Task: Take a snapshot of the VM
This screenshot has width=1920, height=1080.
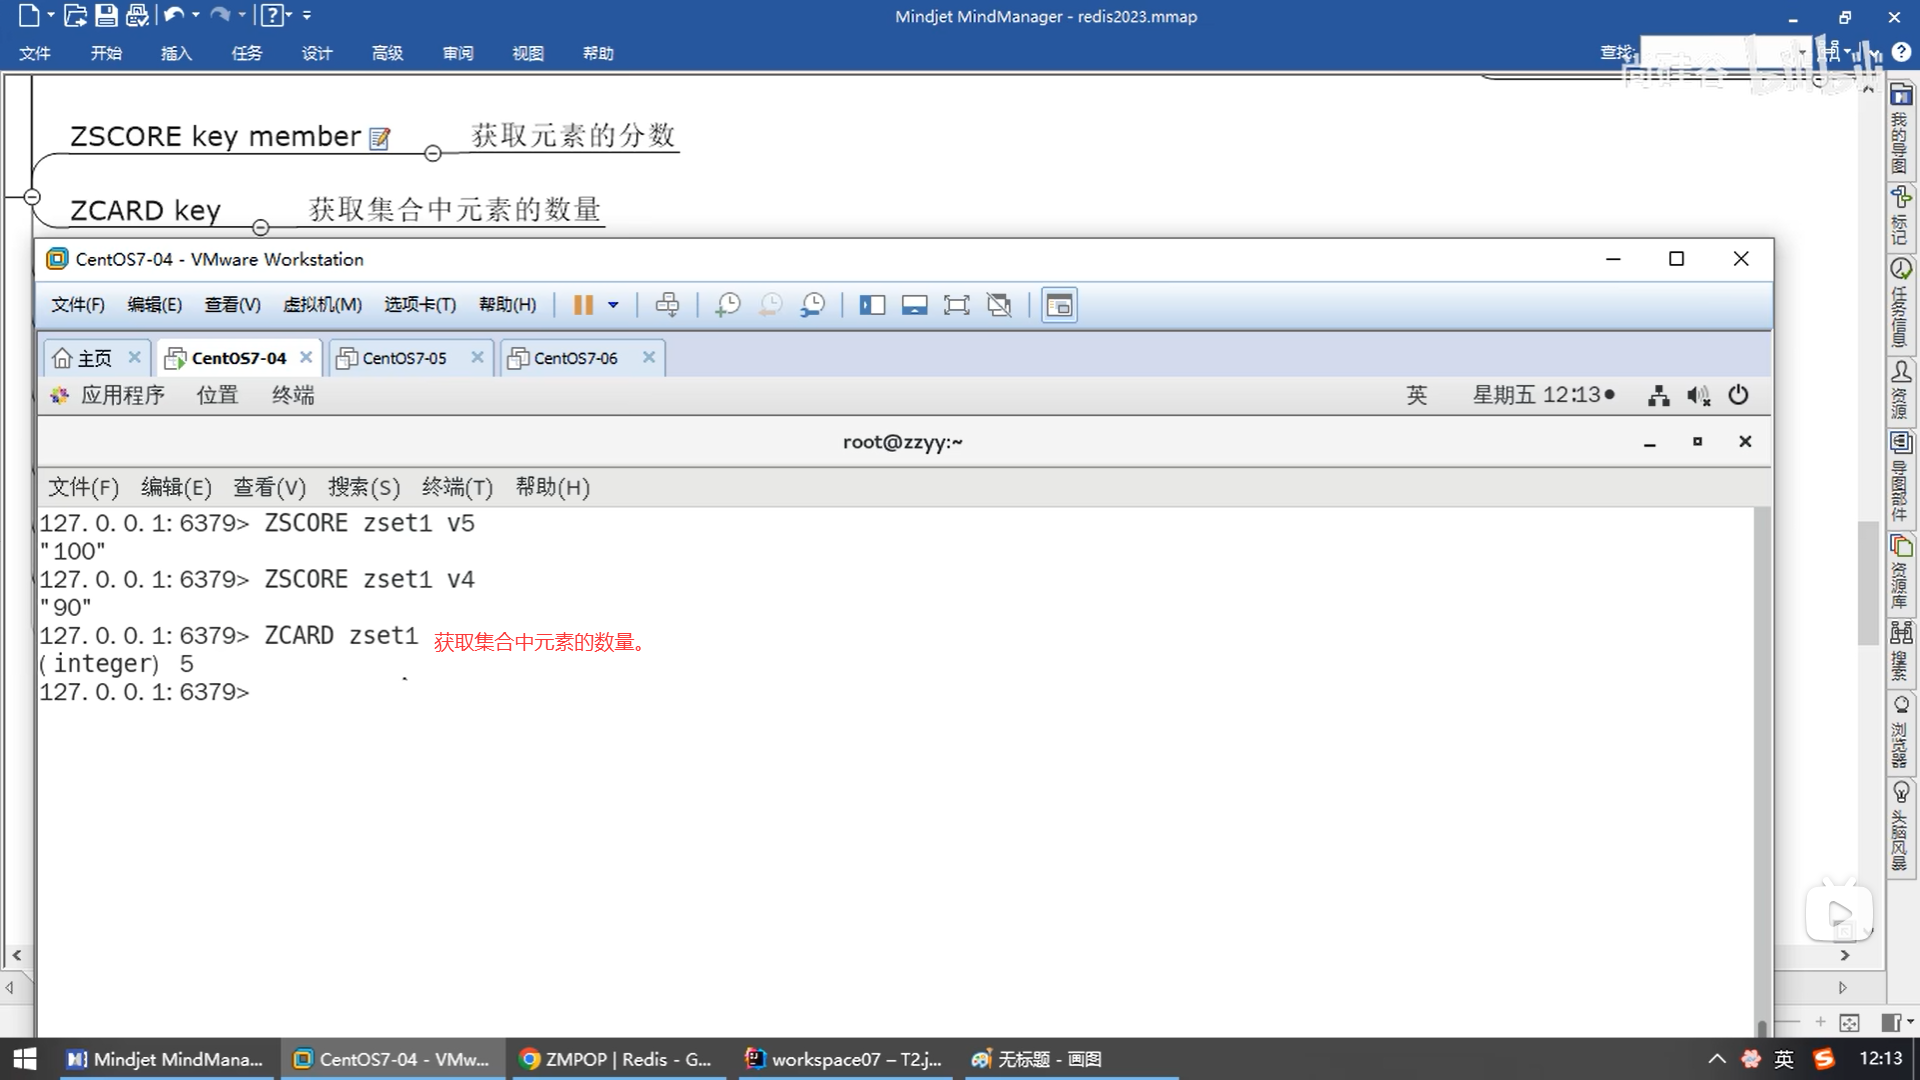Action: pos(727,305)
